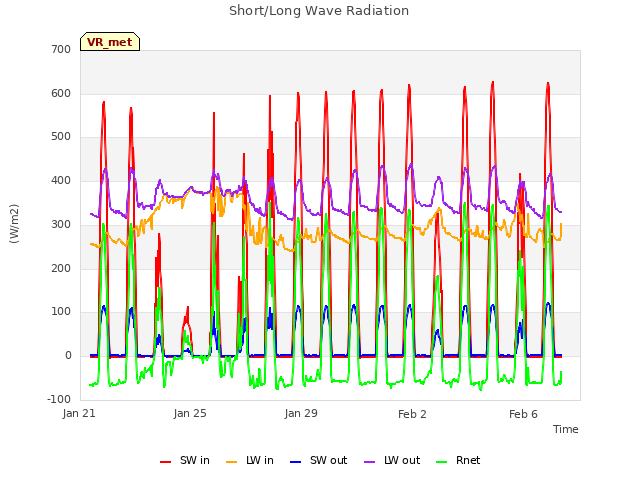The width and height of the screenshot is (640, 480).
Task: Toggle the SW in legend entry
Action: click(185, 460)
